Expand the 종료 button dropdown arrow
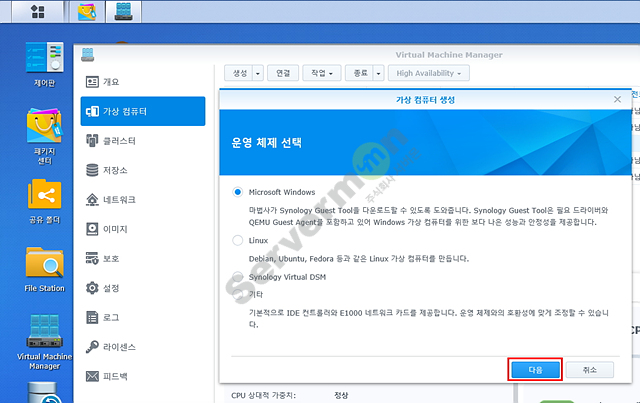 point(378,73)
